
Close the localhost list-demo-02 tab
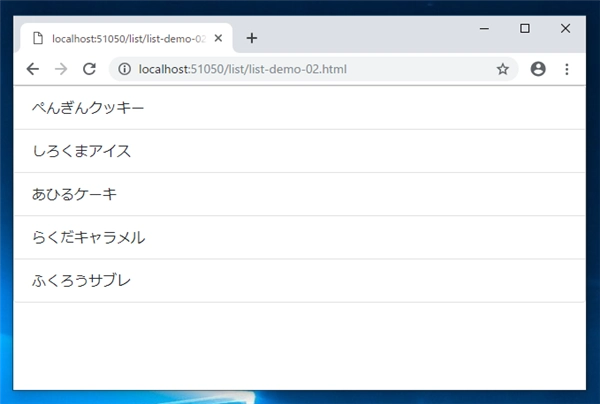tap(218, 38)
